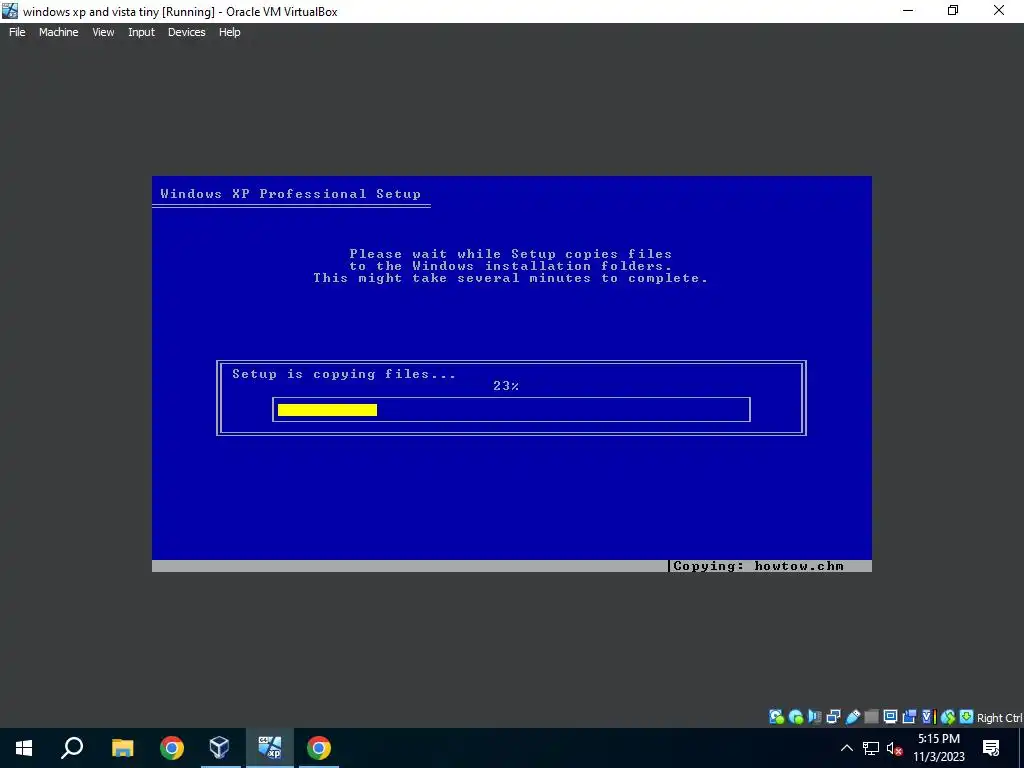
Task: Click the running XP virtual machine taskbar icon
Action: pos(270,748)
